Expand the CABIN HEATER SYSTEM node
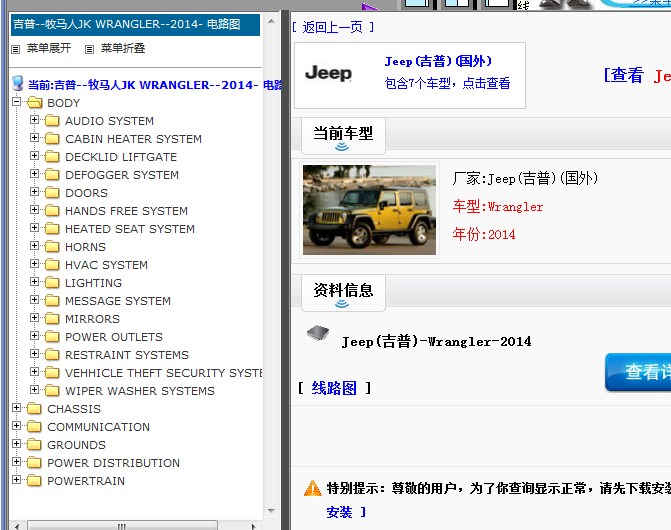 click(x=35, y=138)
